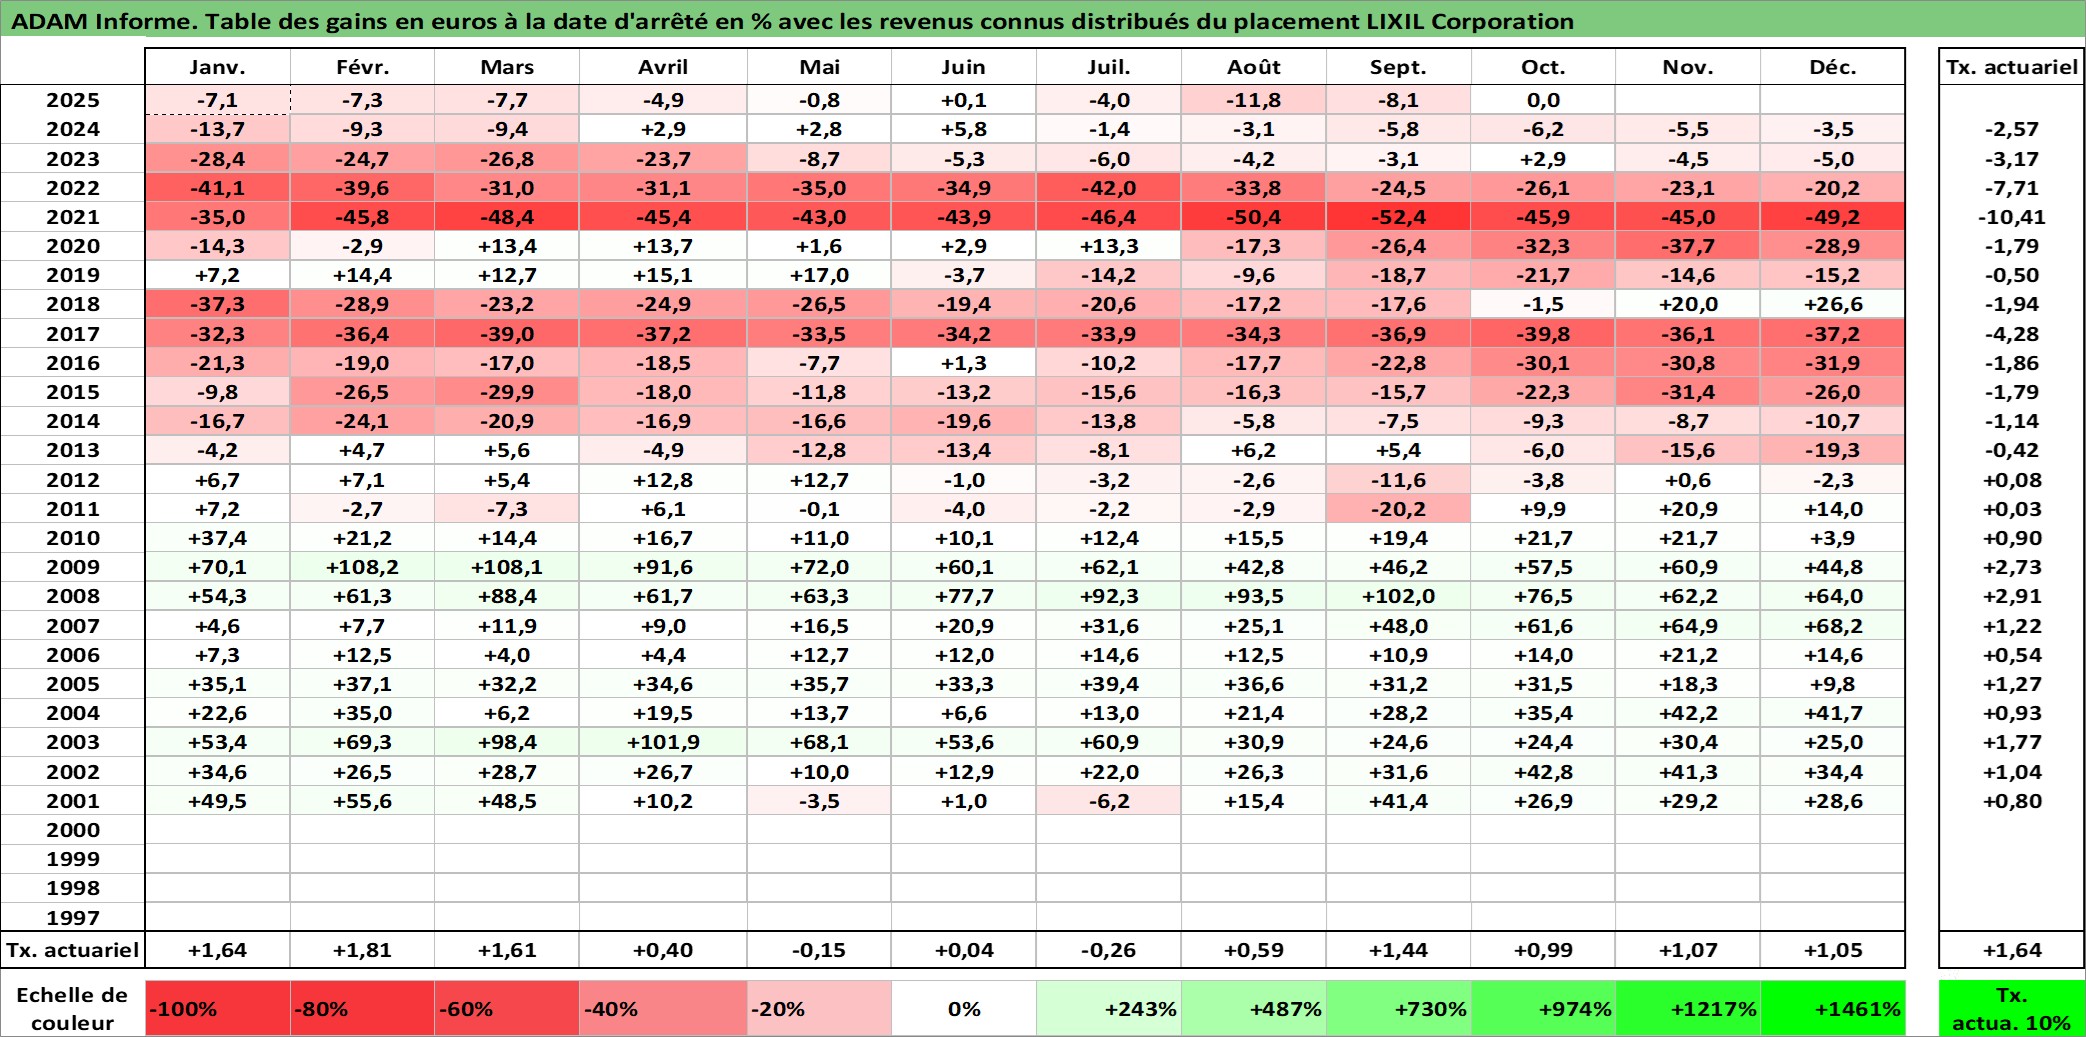Click the 2025 year row label

point(73,100)
